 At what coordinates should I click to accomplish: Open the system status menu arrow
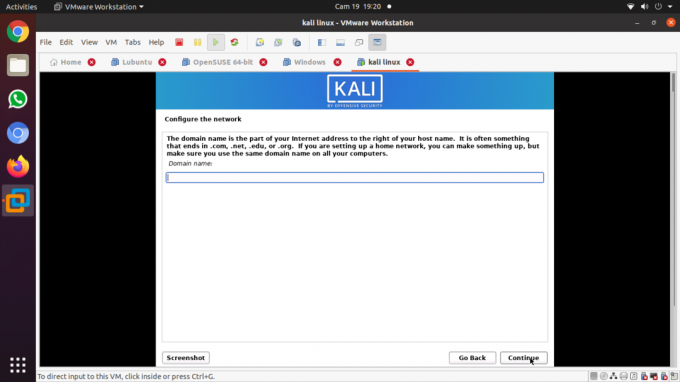point(670,7)
